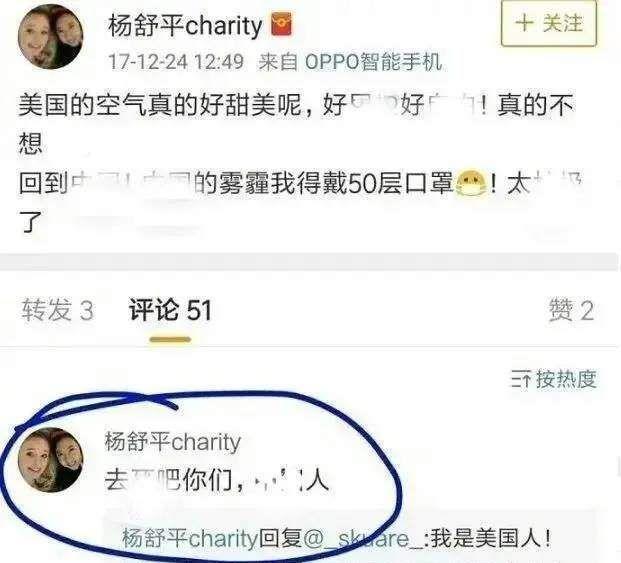Tap the +关注 follow button
This screenshot has height=563, width=621.
tap(549, 24)
